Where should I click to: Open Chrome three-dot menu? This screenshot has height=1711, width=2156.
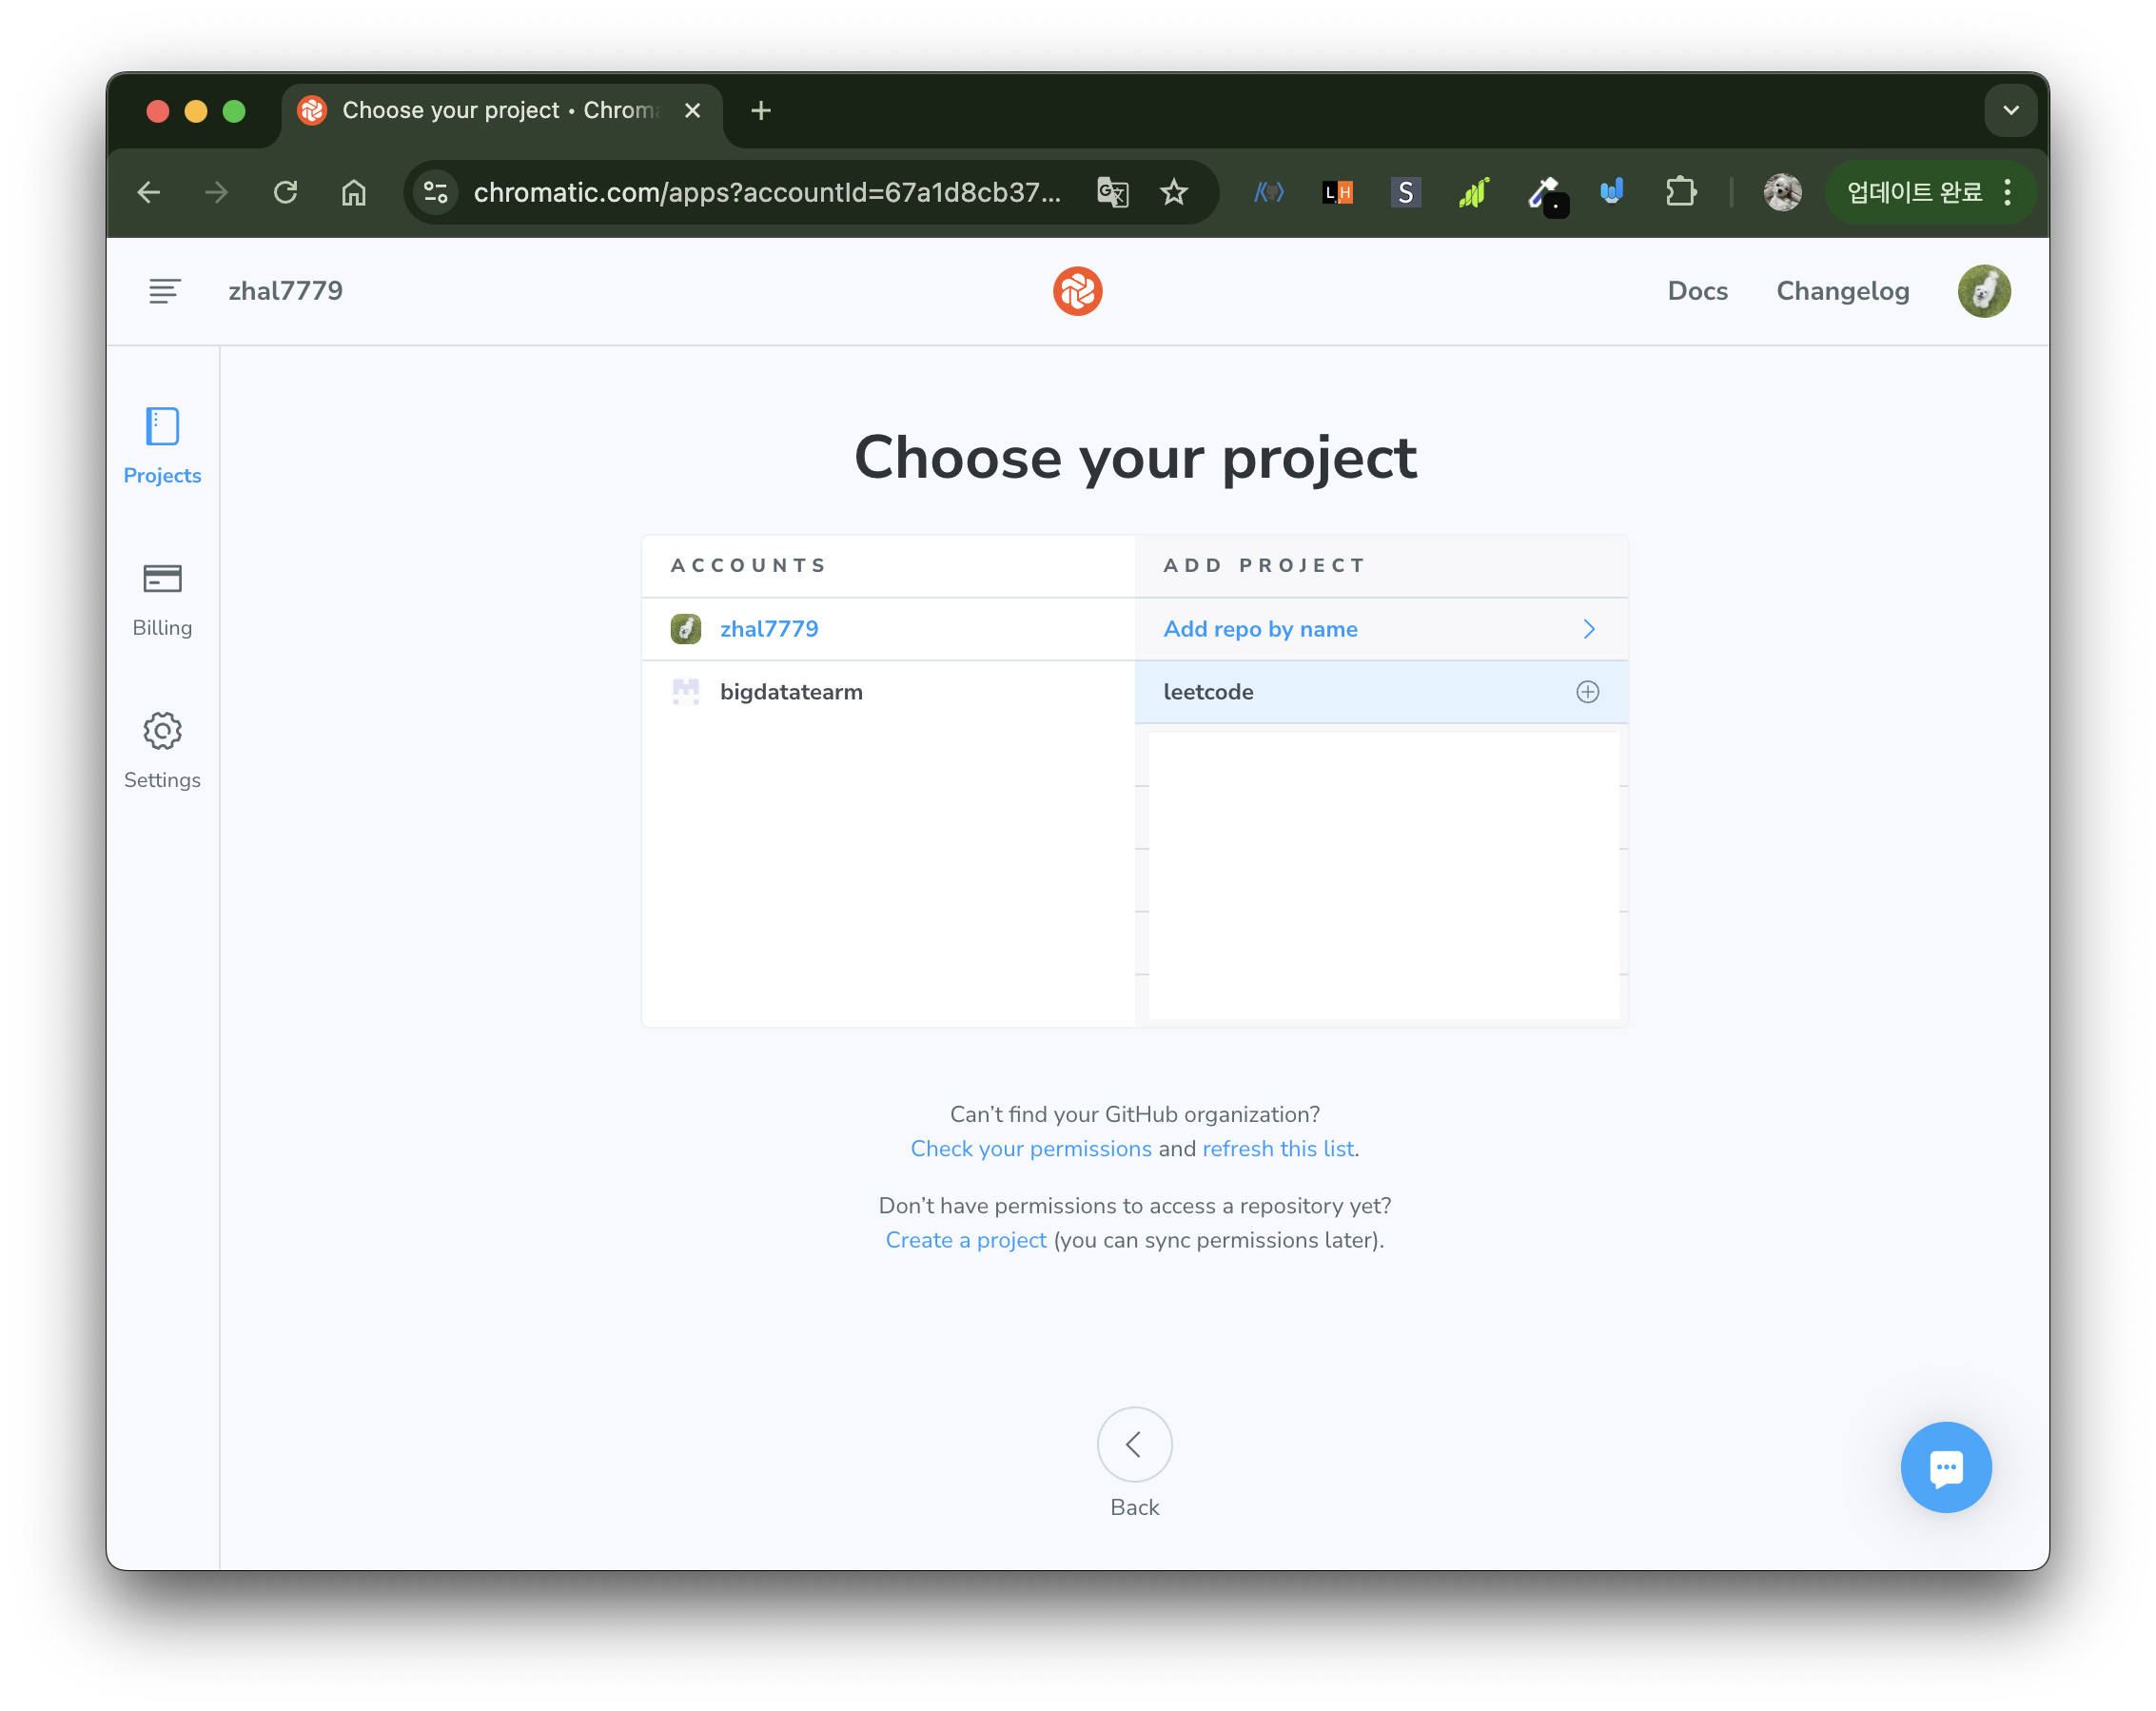pos(2007,192)
